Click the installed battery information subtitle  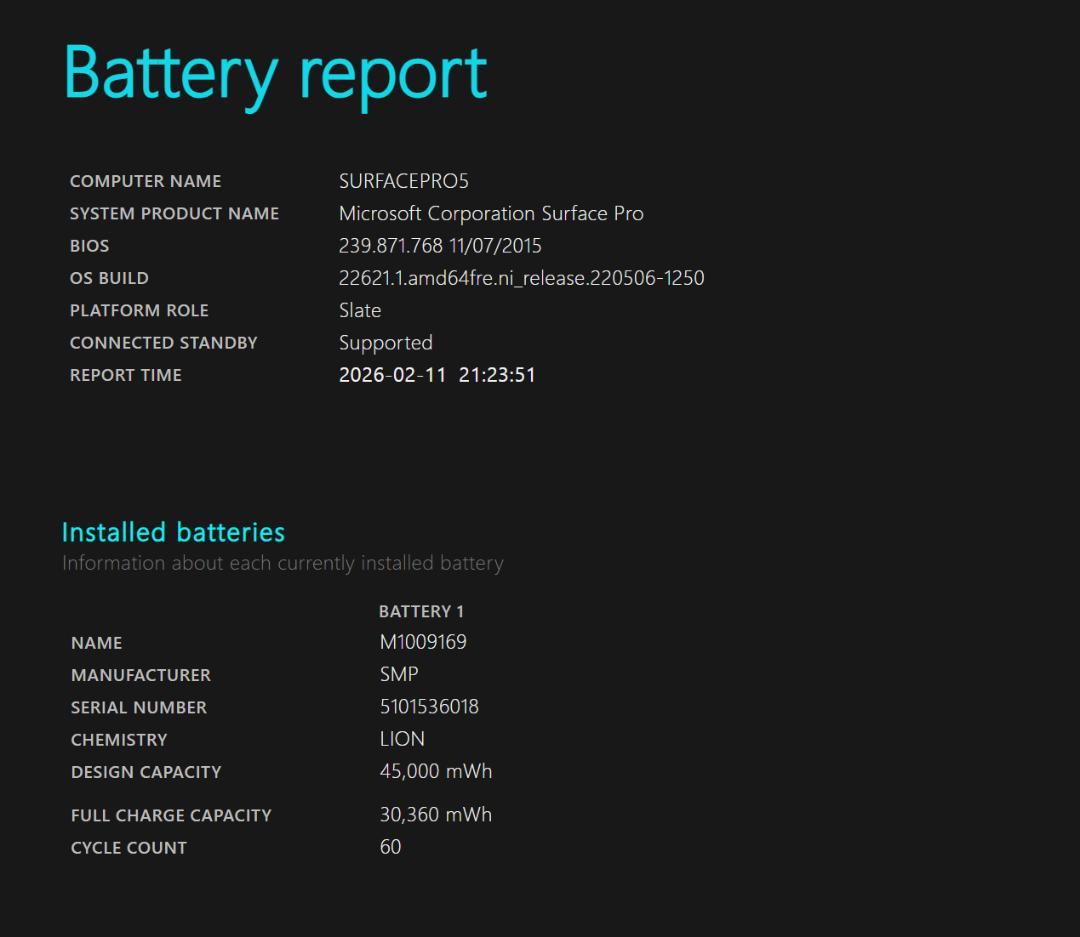click(282, 563)
